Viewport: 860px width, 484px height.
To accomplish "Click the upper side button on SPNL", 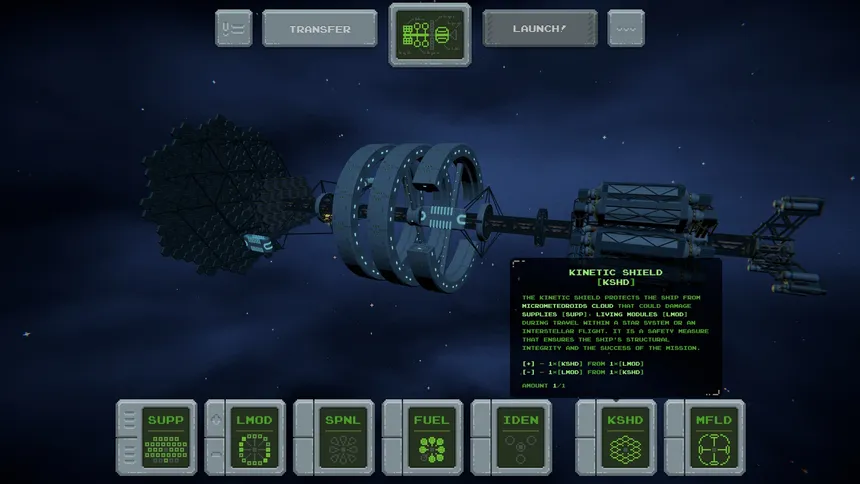I will click(305, 420).
